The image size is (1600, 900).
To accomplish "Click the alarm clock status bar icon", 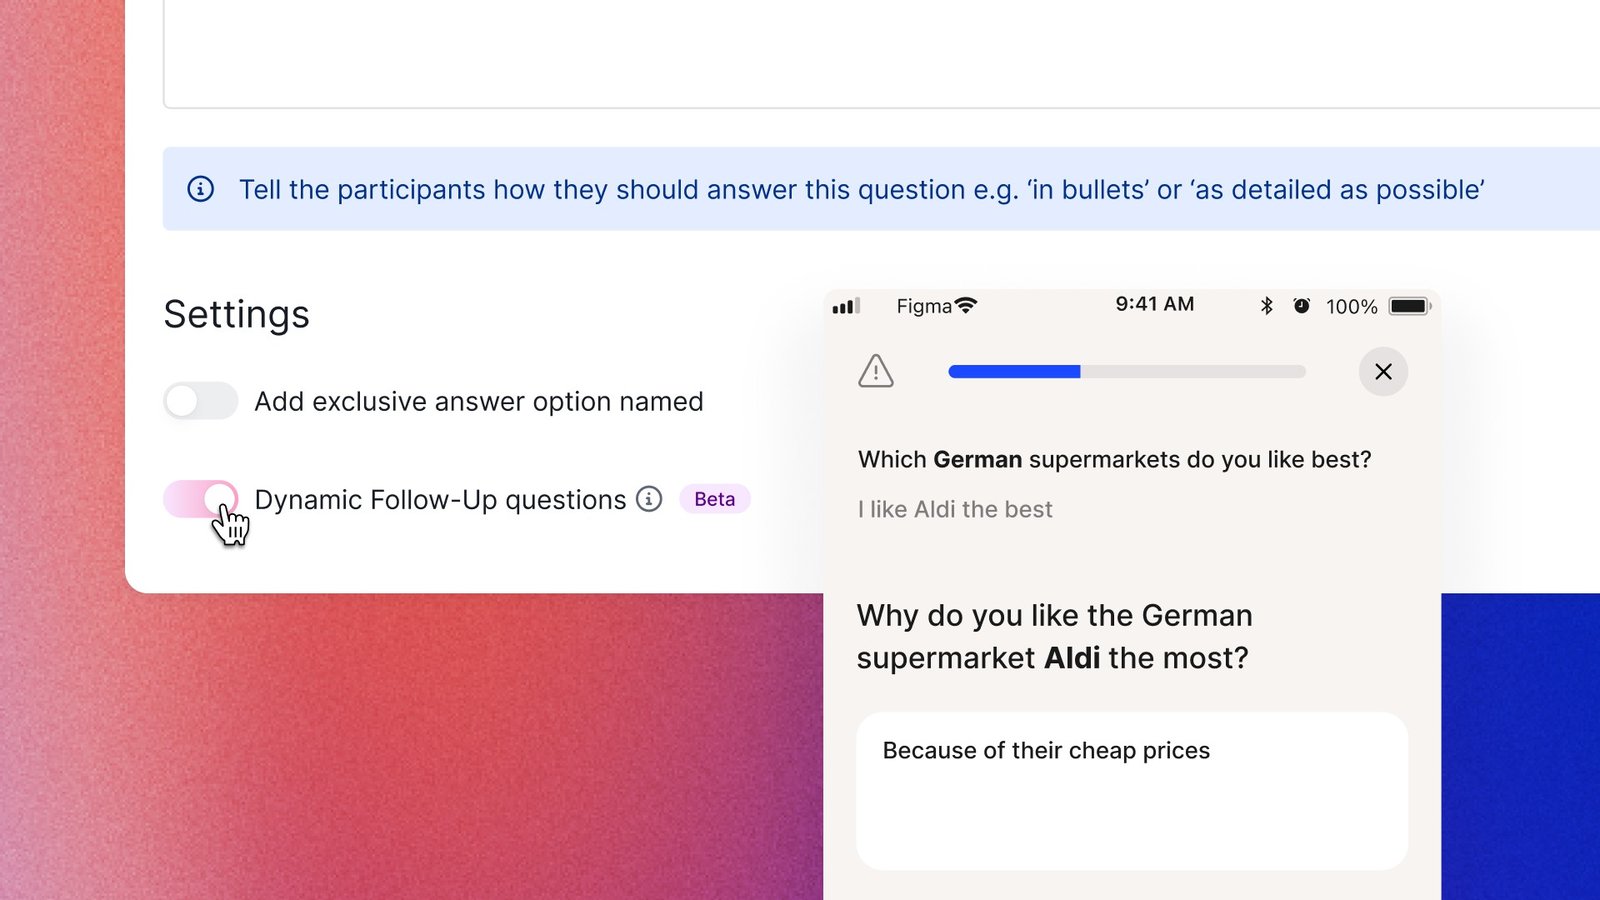I will click(1301, 307).
